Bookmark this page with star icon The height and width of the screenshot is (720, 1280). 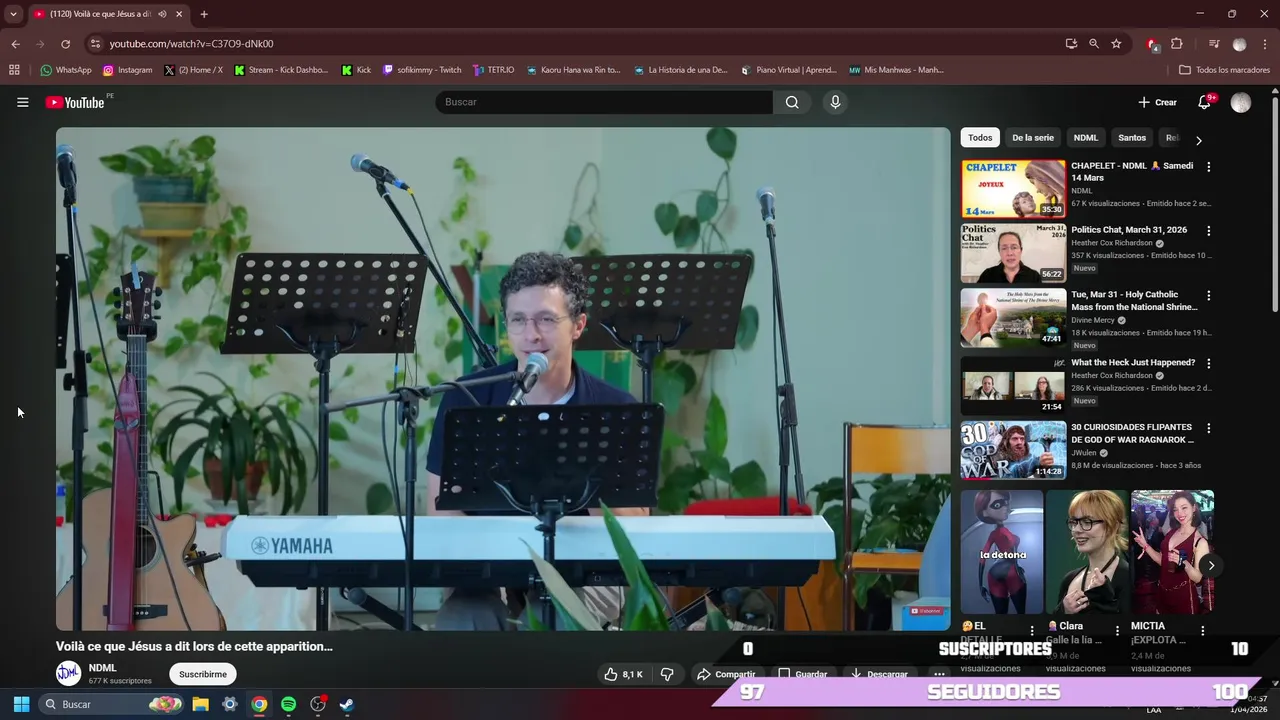pos(1116,44)
